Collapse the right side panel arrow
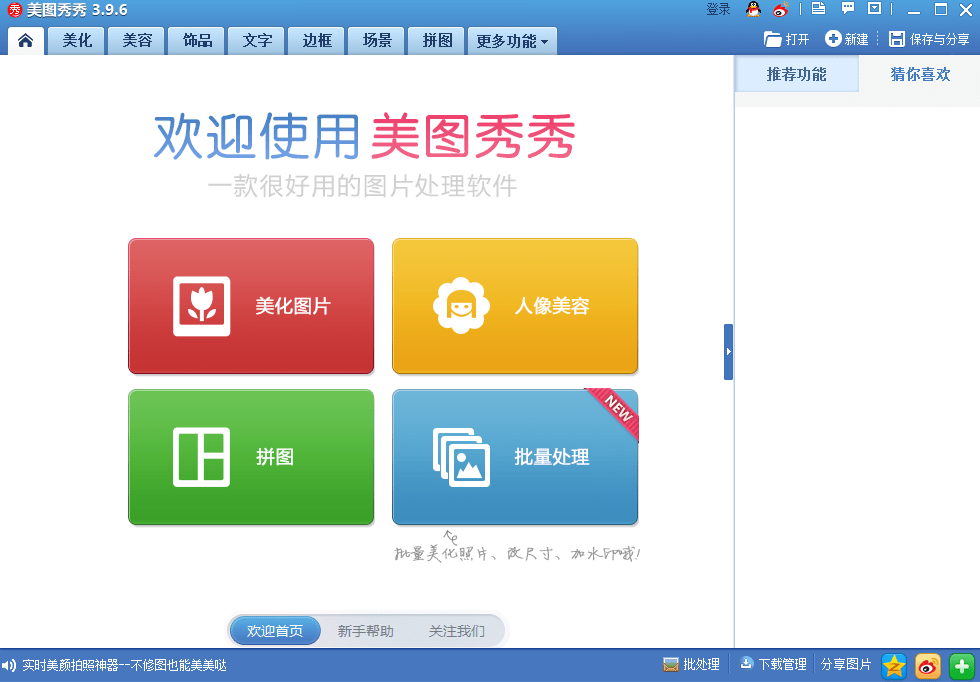980x682 pixels. pos(728,352)
